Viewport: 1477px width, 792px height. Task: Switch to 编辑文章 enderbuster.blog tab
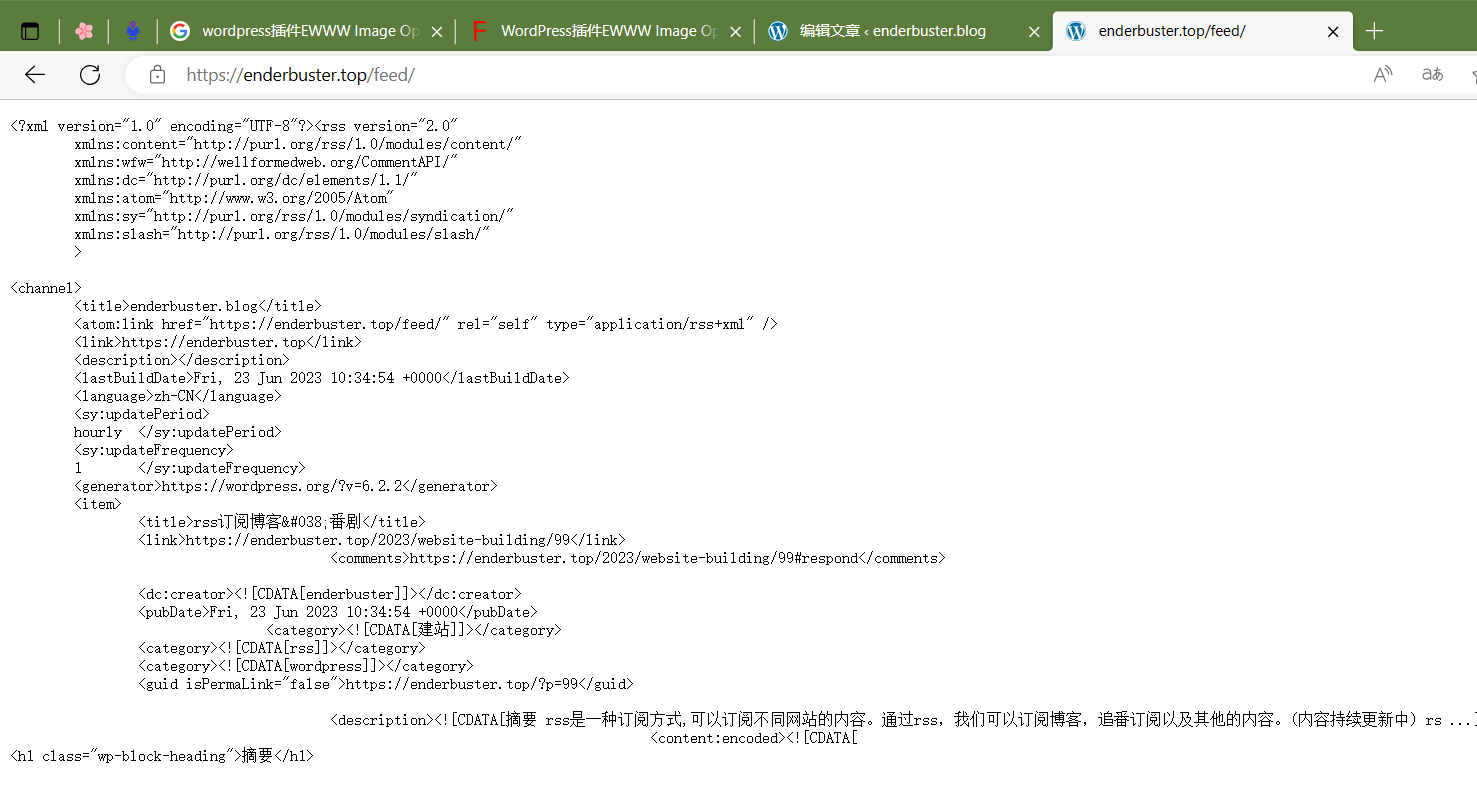coord(892,31)
